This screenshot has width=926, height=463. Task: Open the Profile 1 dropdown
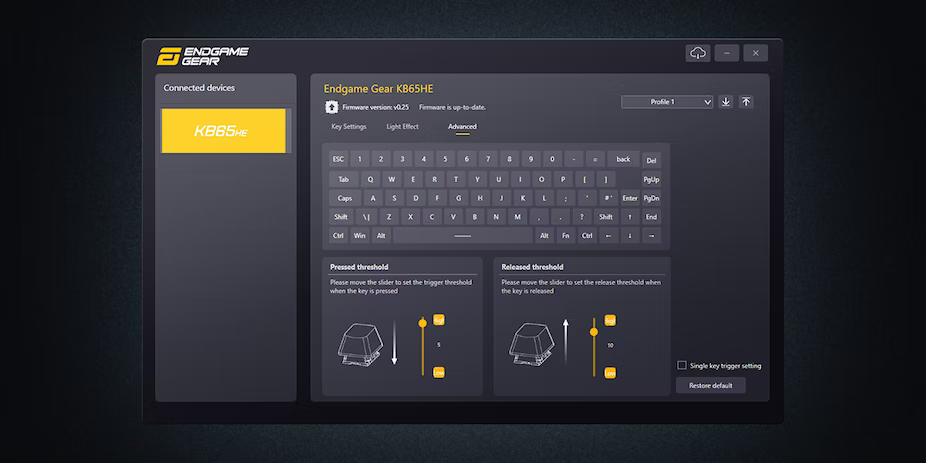pos(667,102)
